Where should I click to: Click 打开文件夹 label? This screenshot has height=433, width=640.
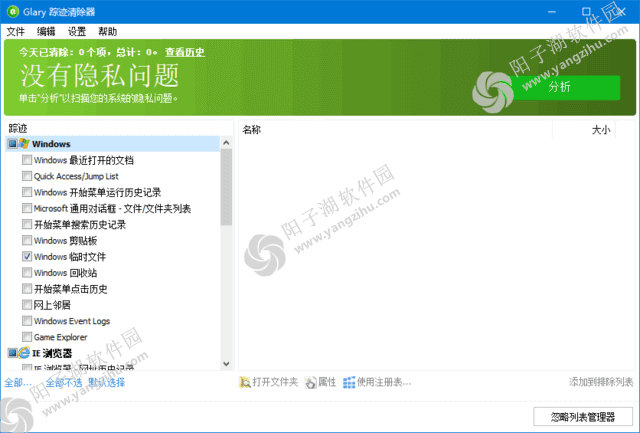click(x=275, y=382)
